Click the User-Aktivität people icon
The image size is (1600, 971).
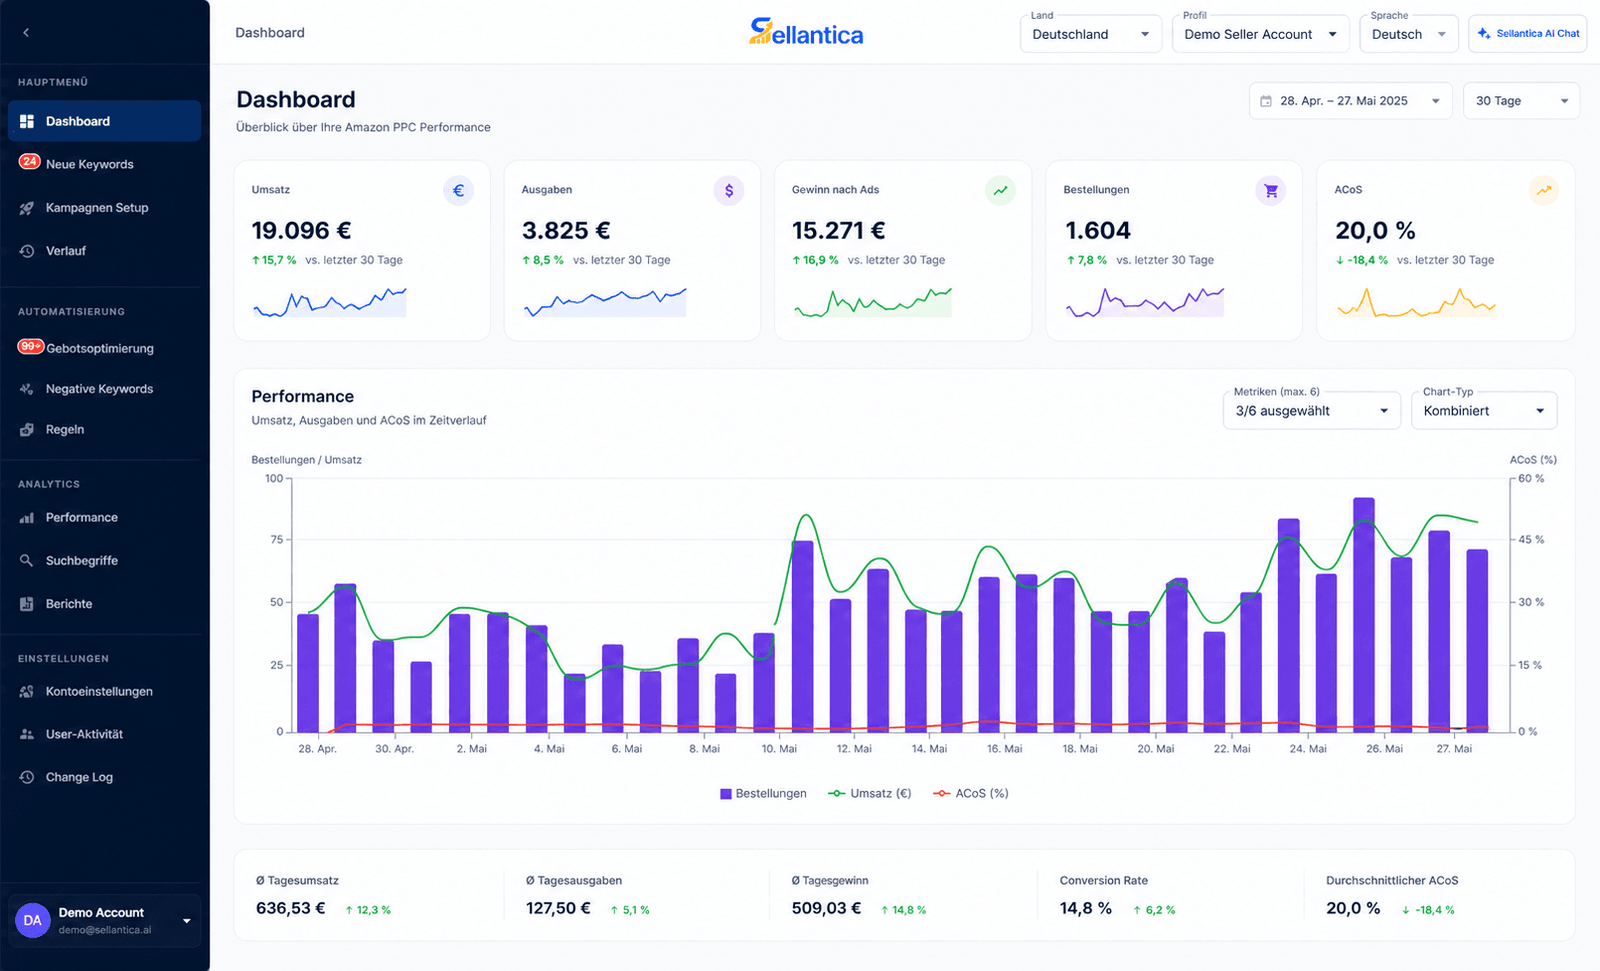pos(27,734)
